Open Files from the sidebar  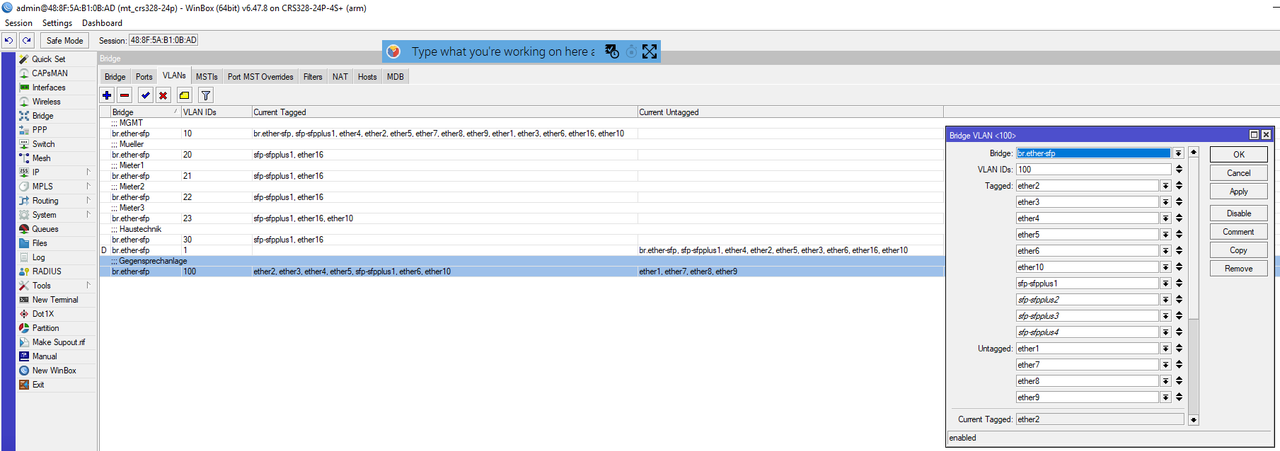pos(41,243)
